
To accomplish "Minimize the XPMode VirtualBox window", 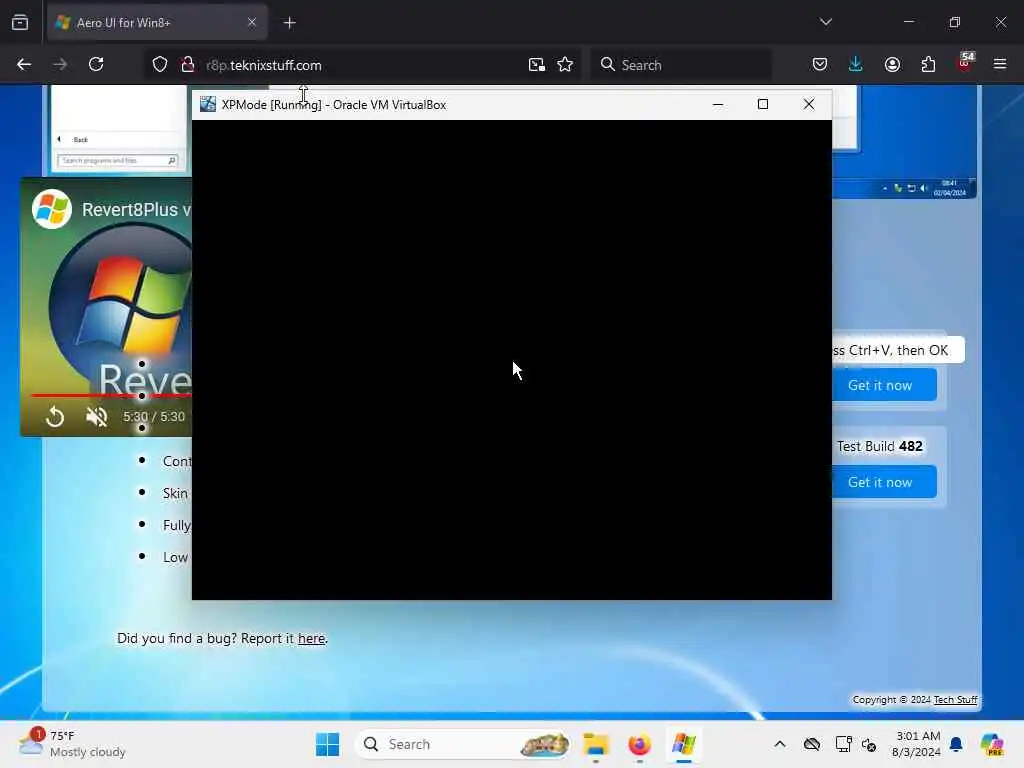I will coord(718,104).
